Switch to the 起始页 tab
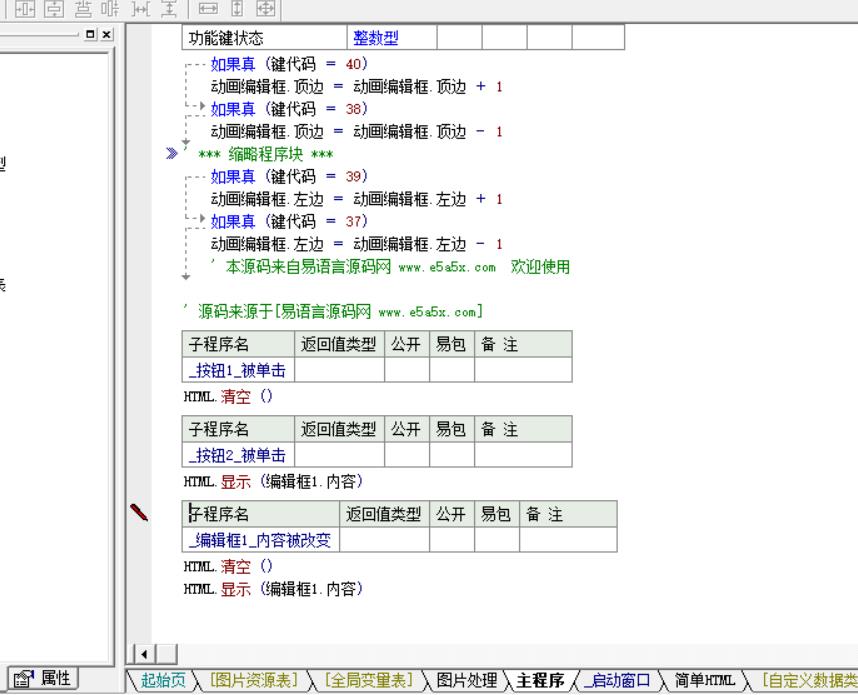The height and width of the screenshot is (695, 858). coord(163,680)
